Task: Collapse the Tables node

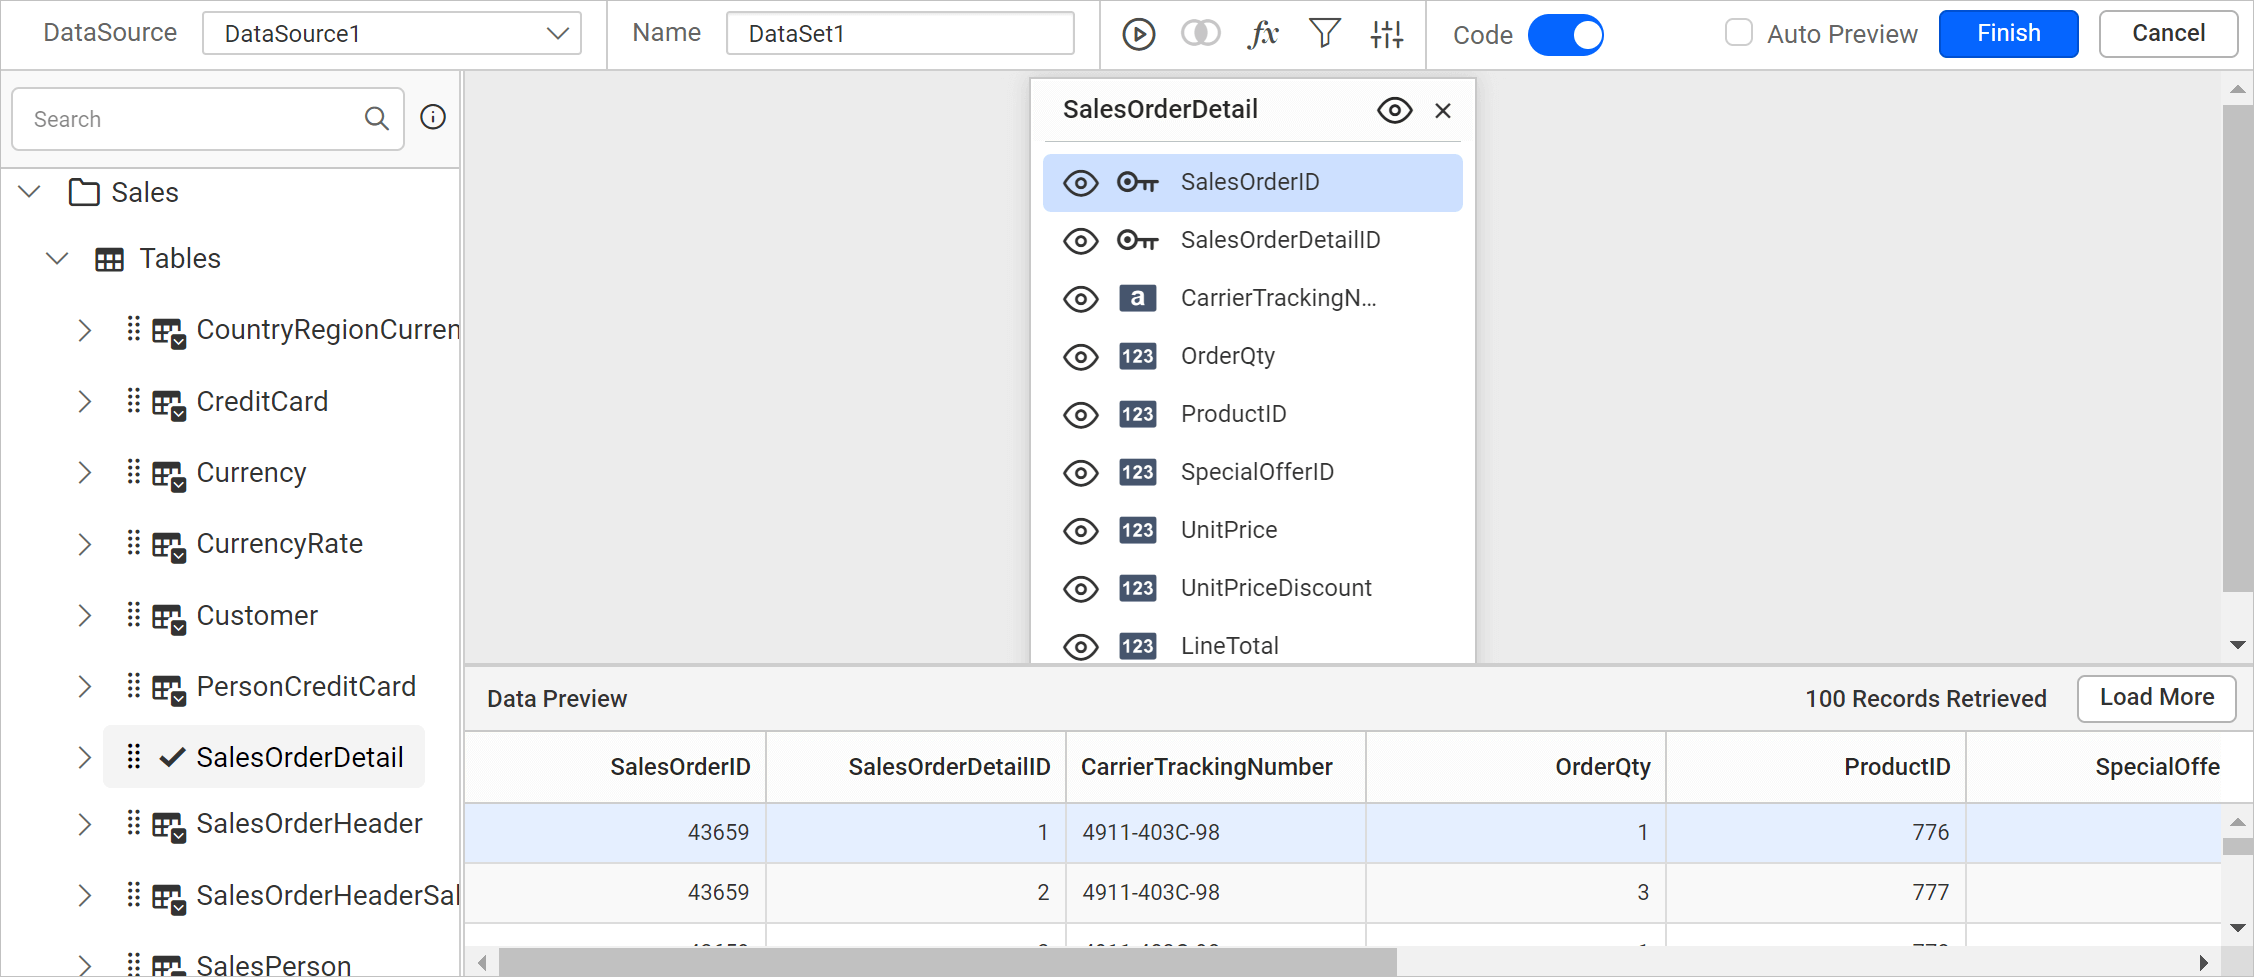Action: [x=57, y=259]
